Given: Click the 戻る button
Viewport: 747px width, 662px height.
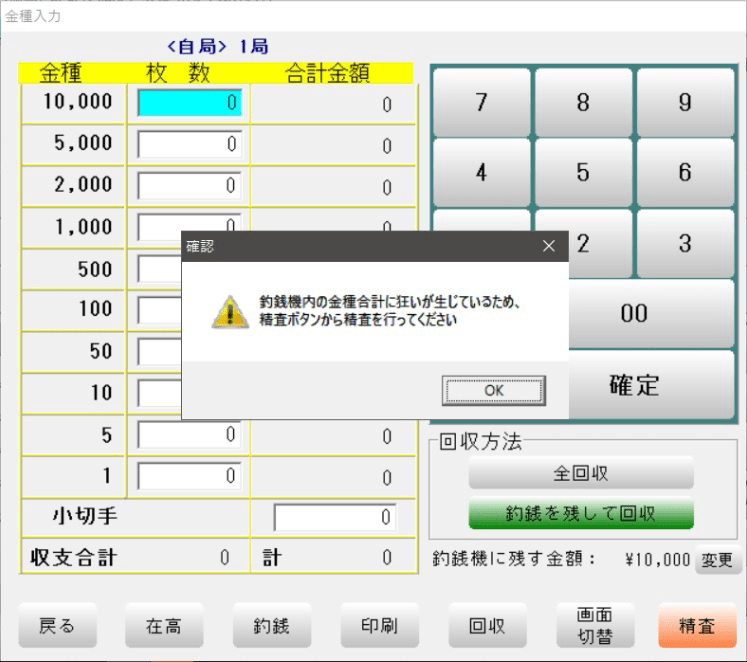Looking at the screenshot, I should 55,627.
